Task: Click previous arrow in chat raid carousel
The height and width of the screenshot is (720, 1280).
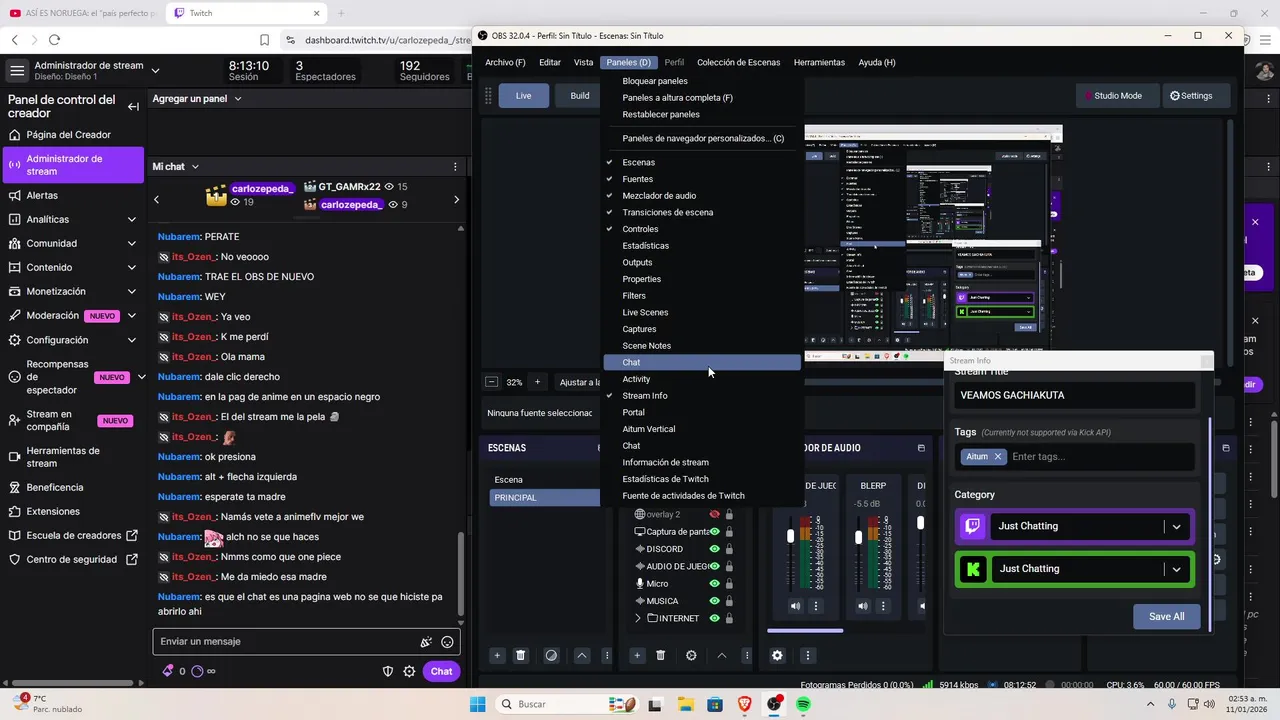Action: click(x=156, y=200)
